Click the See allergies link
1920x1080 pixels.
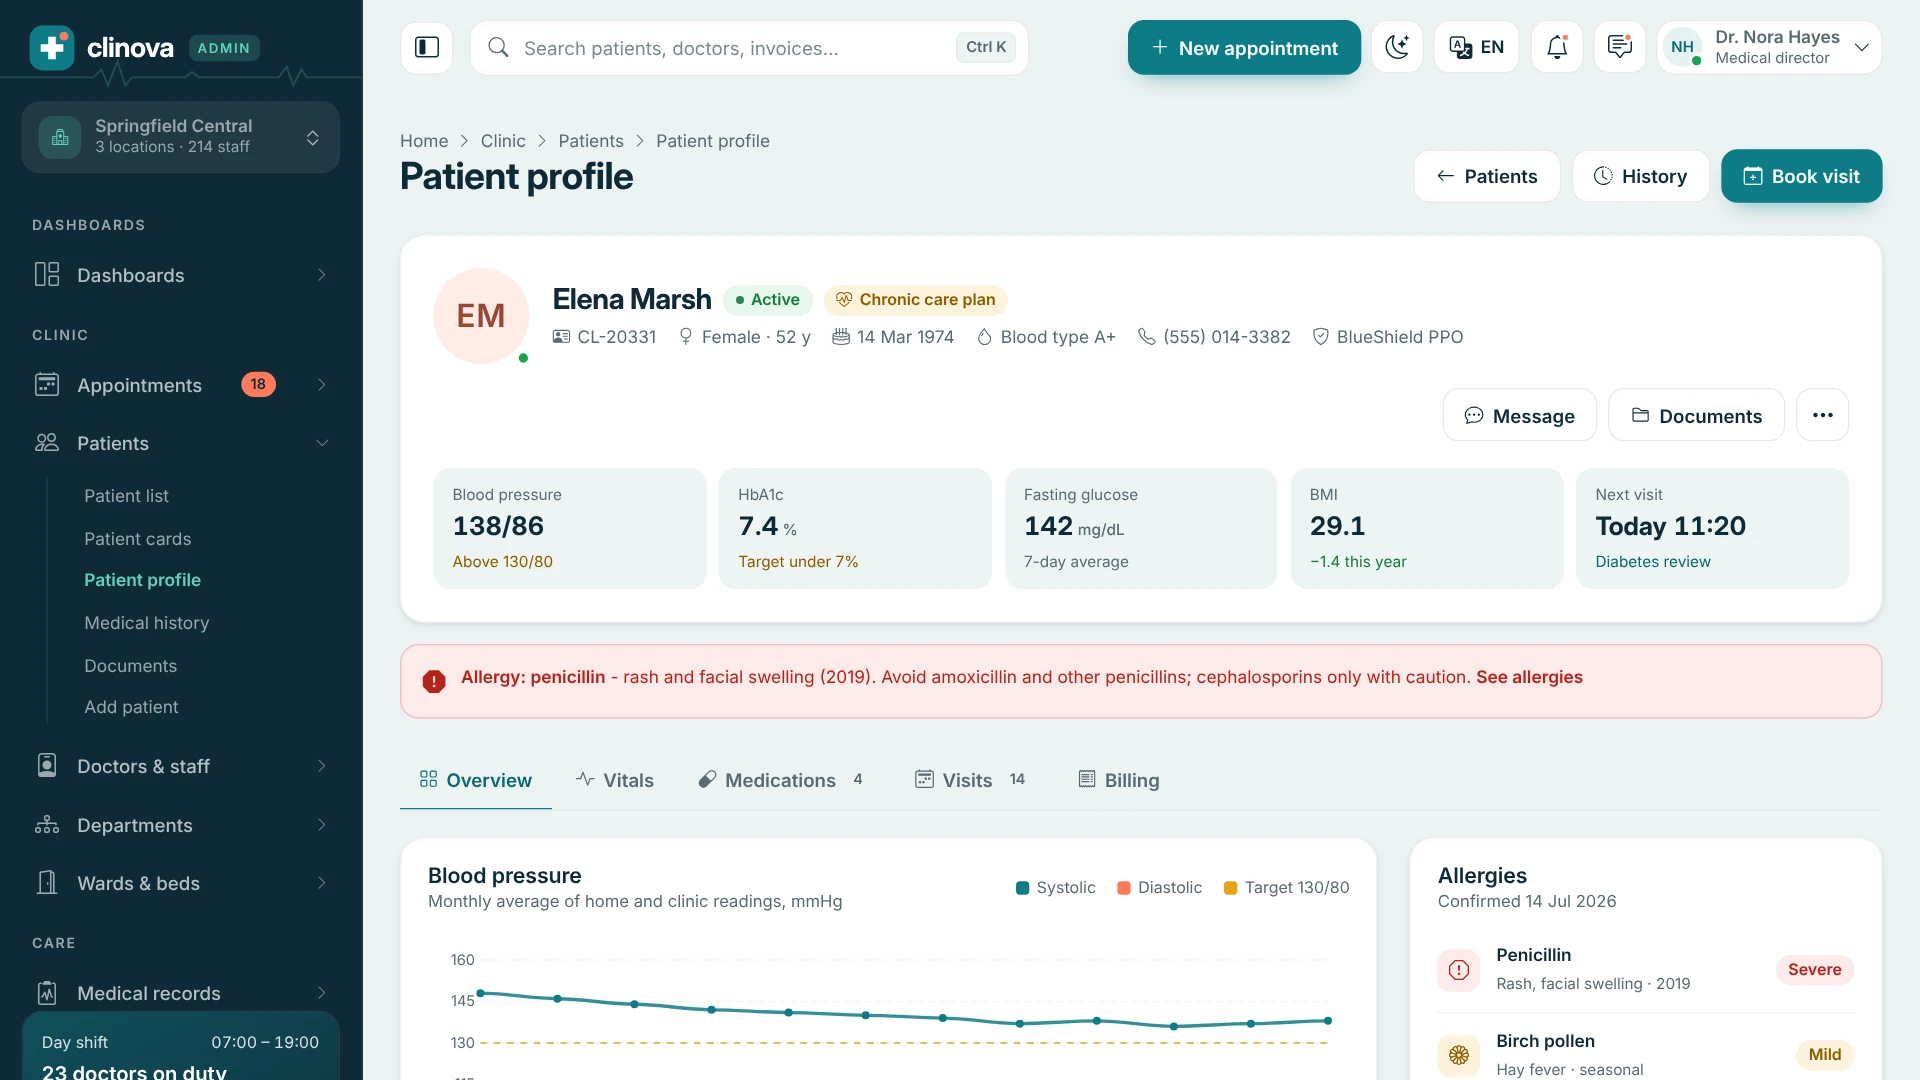tap(1529, 677)
